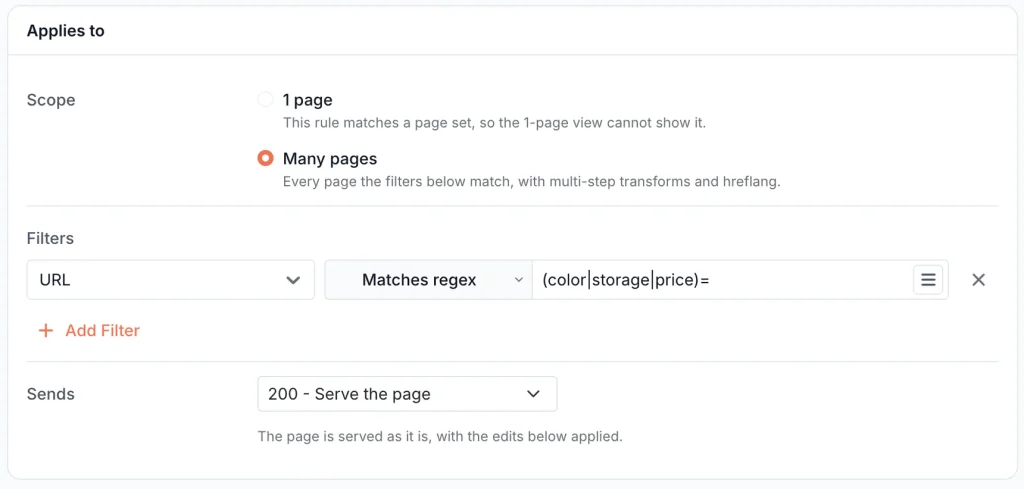This screenshot has height=489, width=1024.
Task: Click 'The page is served as it is' note
Action: pos(440,436)
